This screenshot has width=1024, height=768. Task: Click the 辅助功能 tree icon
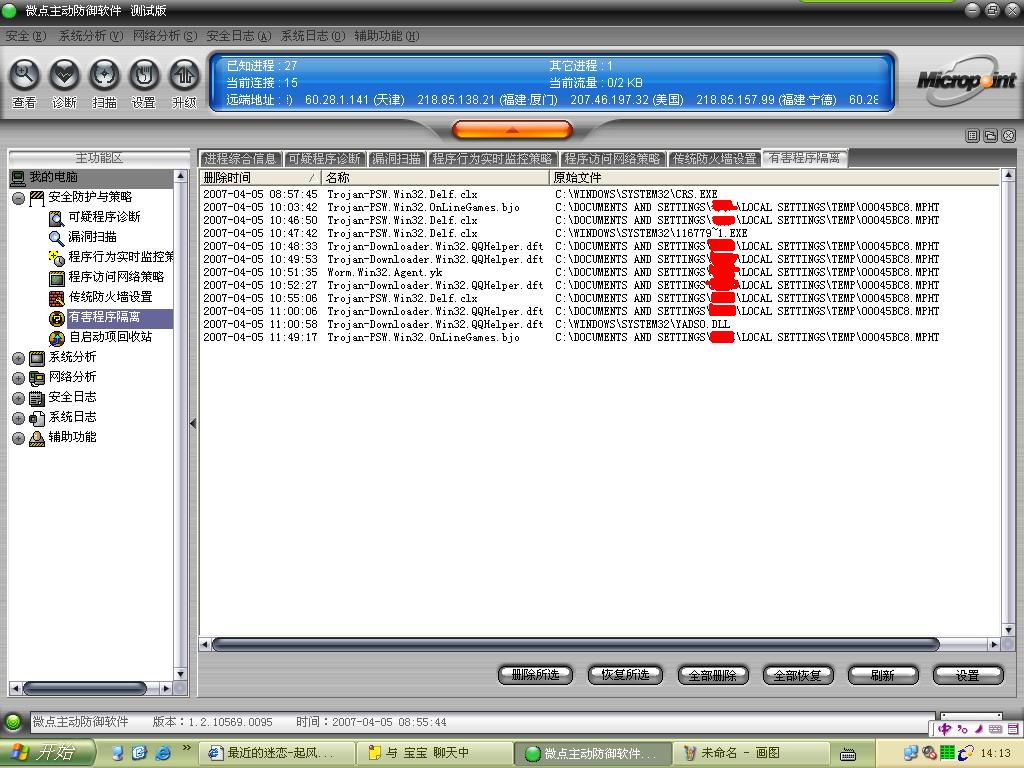37,438
